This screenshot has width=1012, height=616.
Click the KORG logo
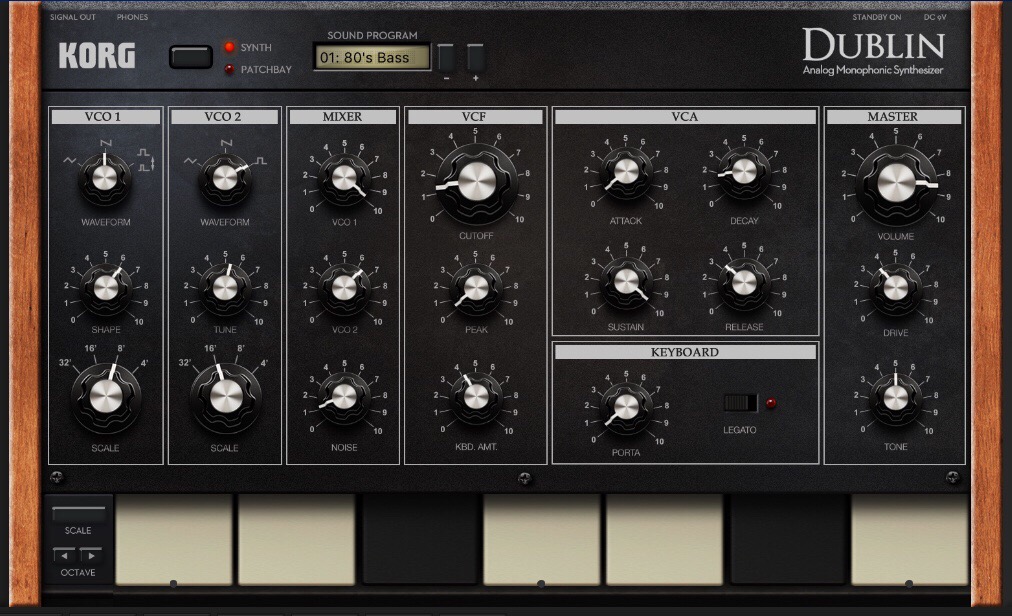97,57
